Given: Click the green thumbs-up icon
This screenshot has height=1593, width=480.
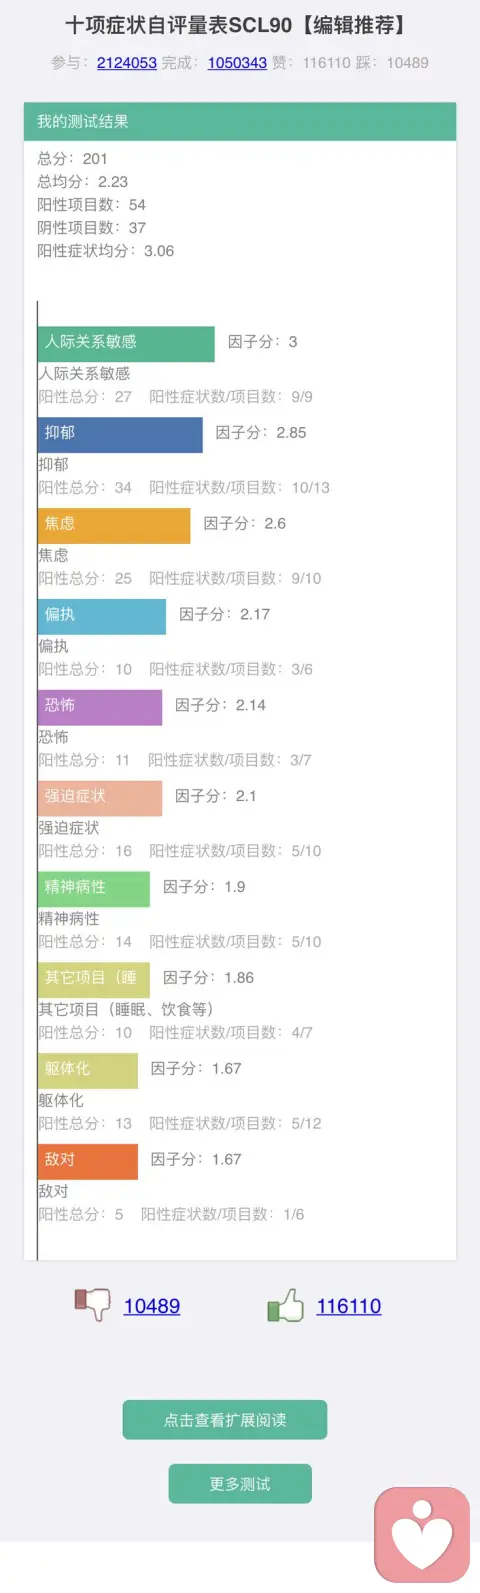Looking at the screenshot, I should tap(285, 1305).
